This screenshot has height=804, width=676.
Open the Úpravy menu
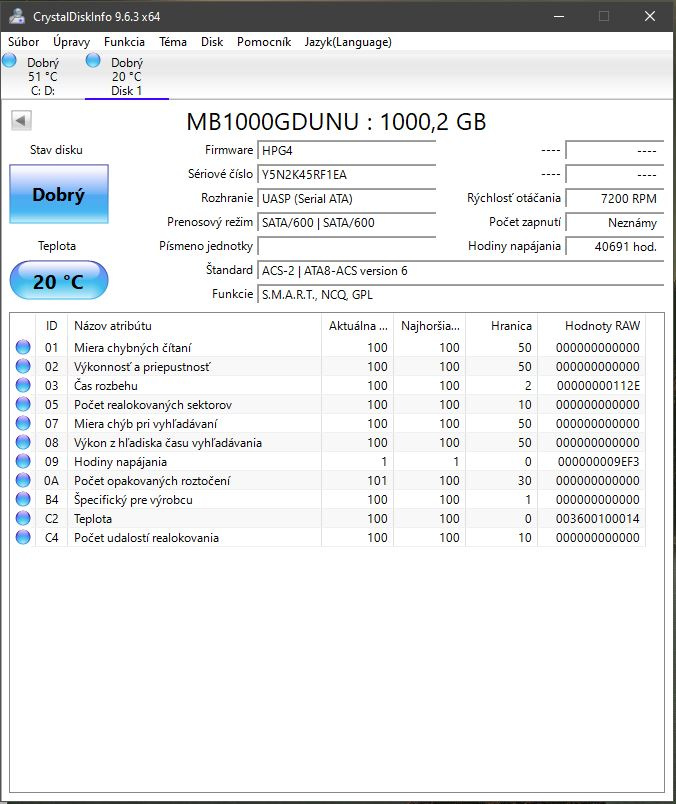click(71, 42)
